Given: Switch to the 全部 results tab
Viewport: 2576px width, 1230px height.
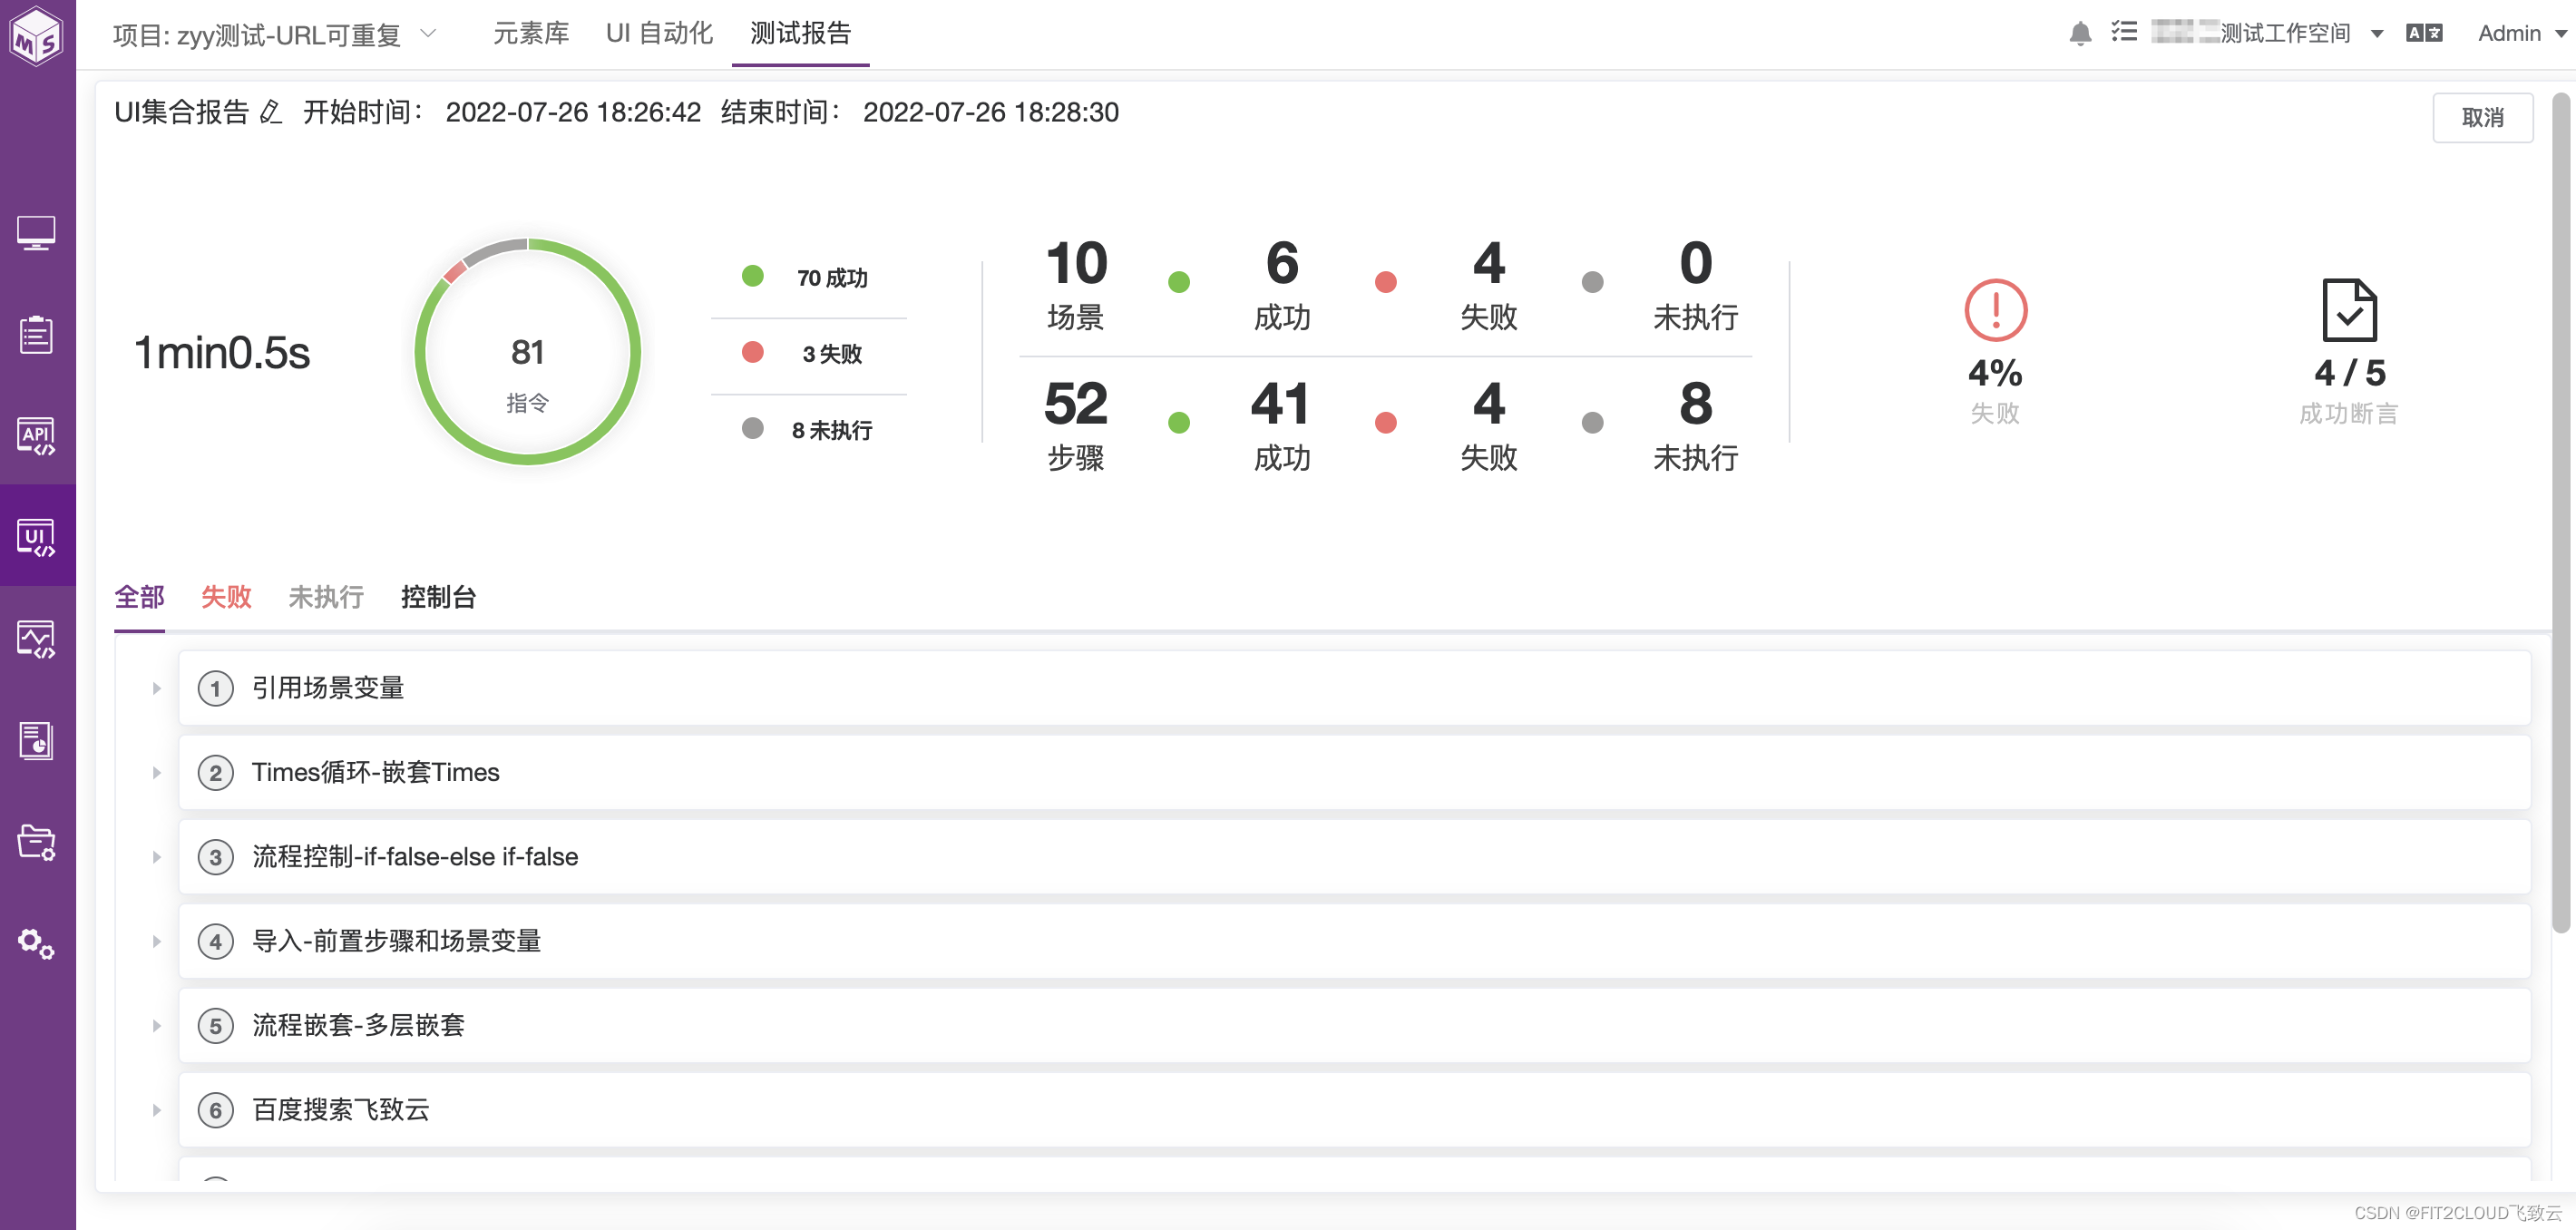Looking at the screenshot, I should (x=139, y=597).
